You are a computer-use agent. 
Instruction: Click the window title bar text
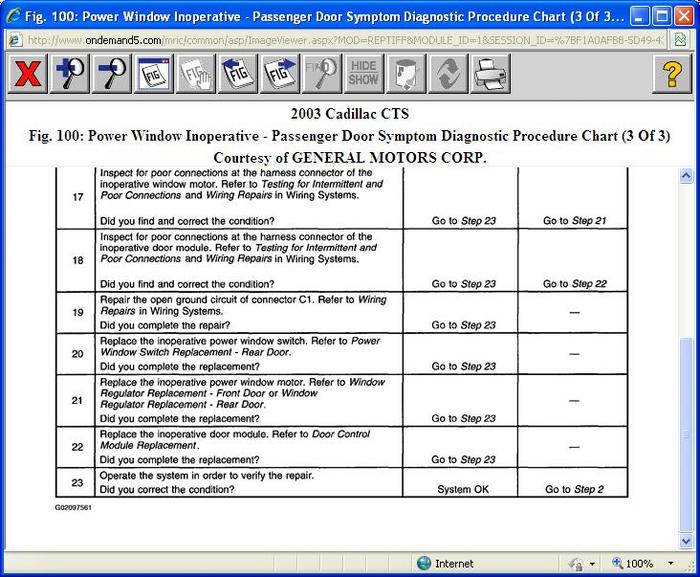(325, 17)
